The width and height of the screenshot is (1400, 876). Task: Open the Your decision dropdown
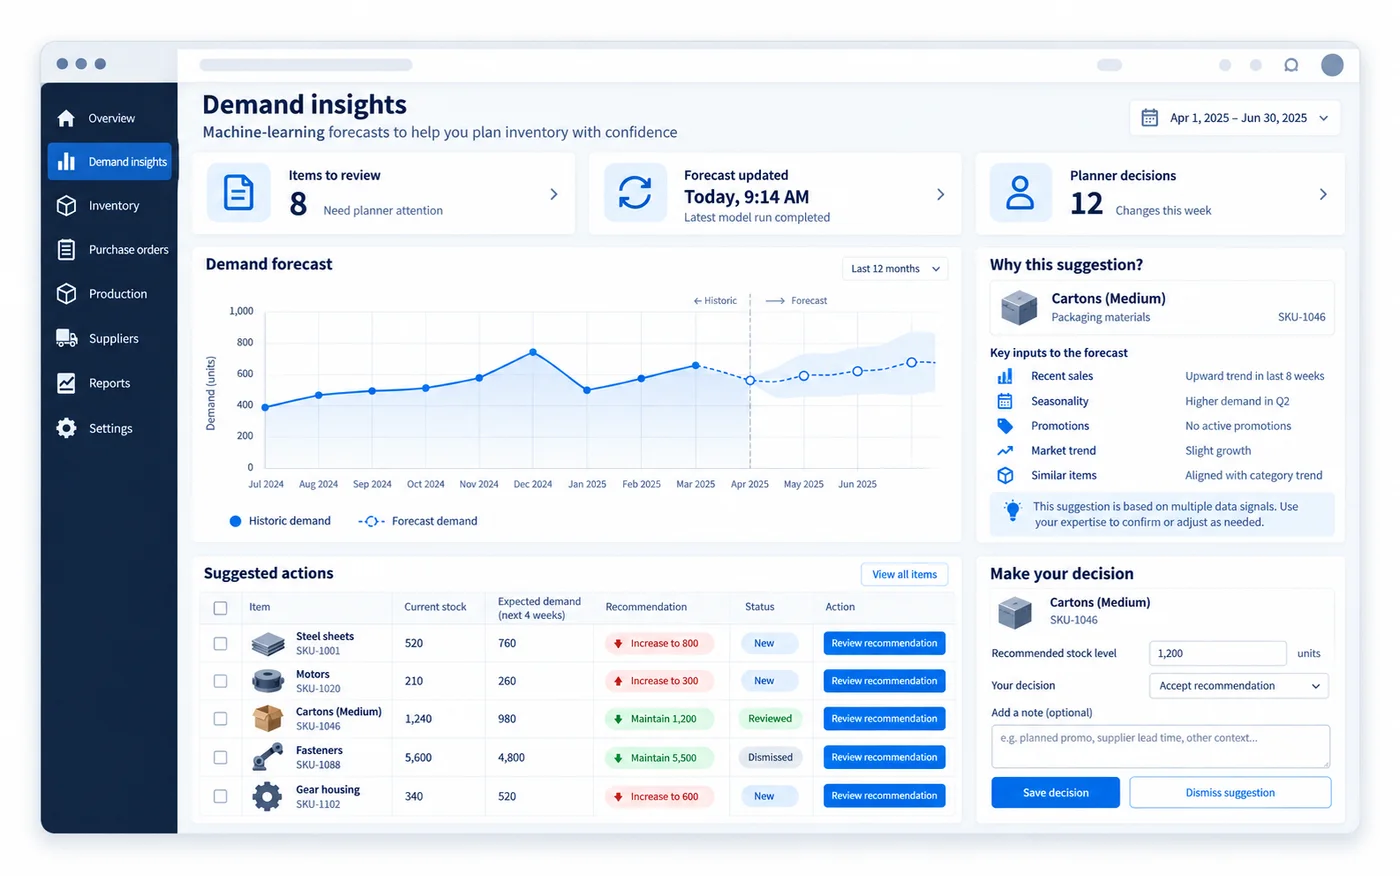point(1239,686)
